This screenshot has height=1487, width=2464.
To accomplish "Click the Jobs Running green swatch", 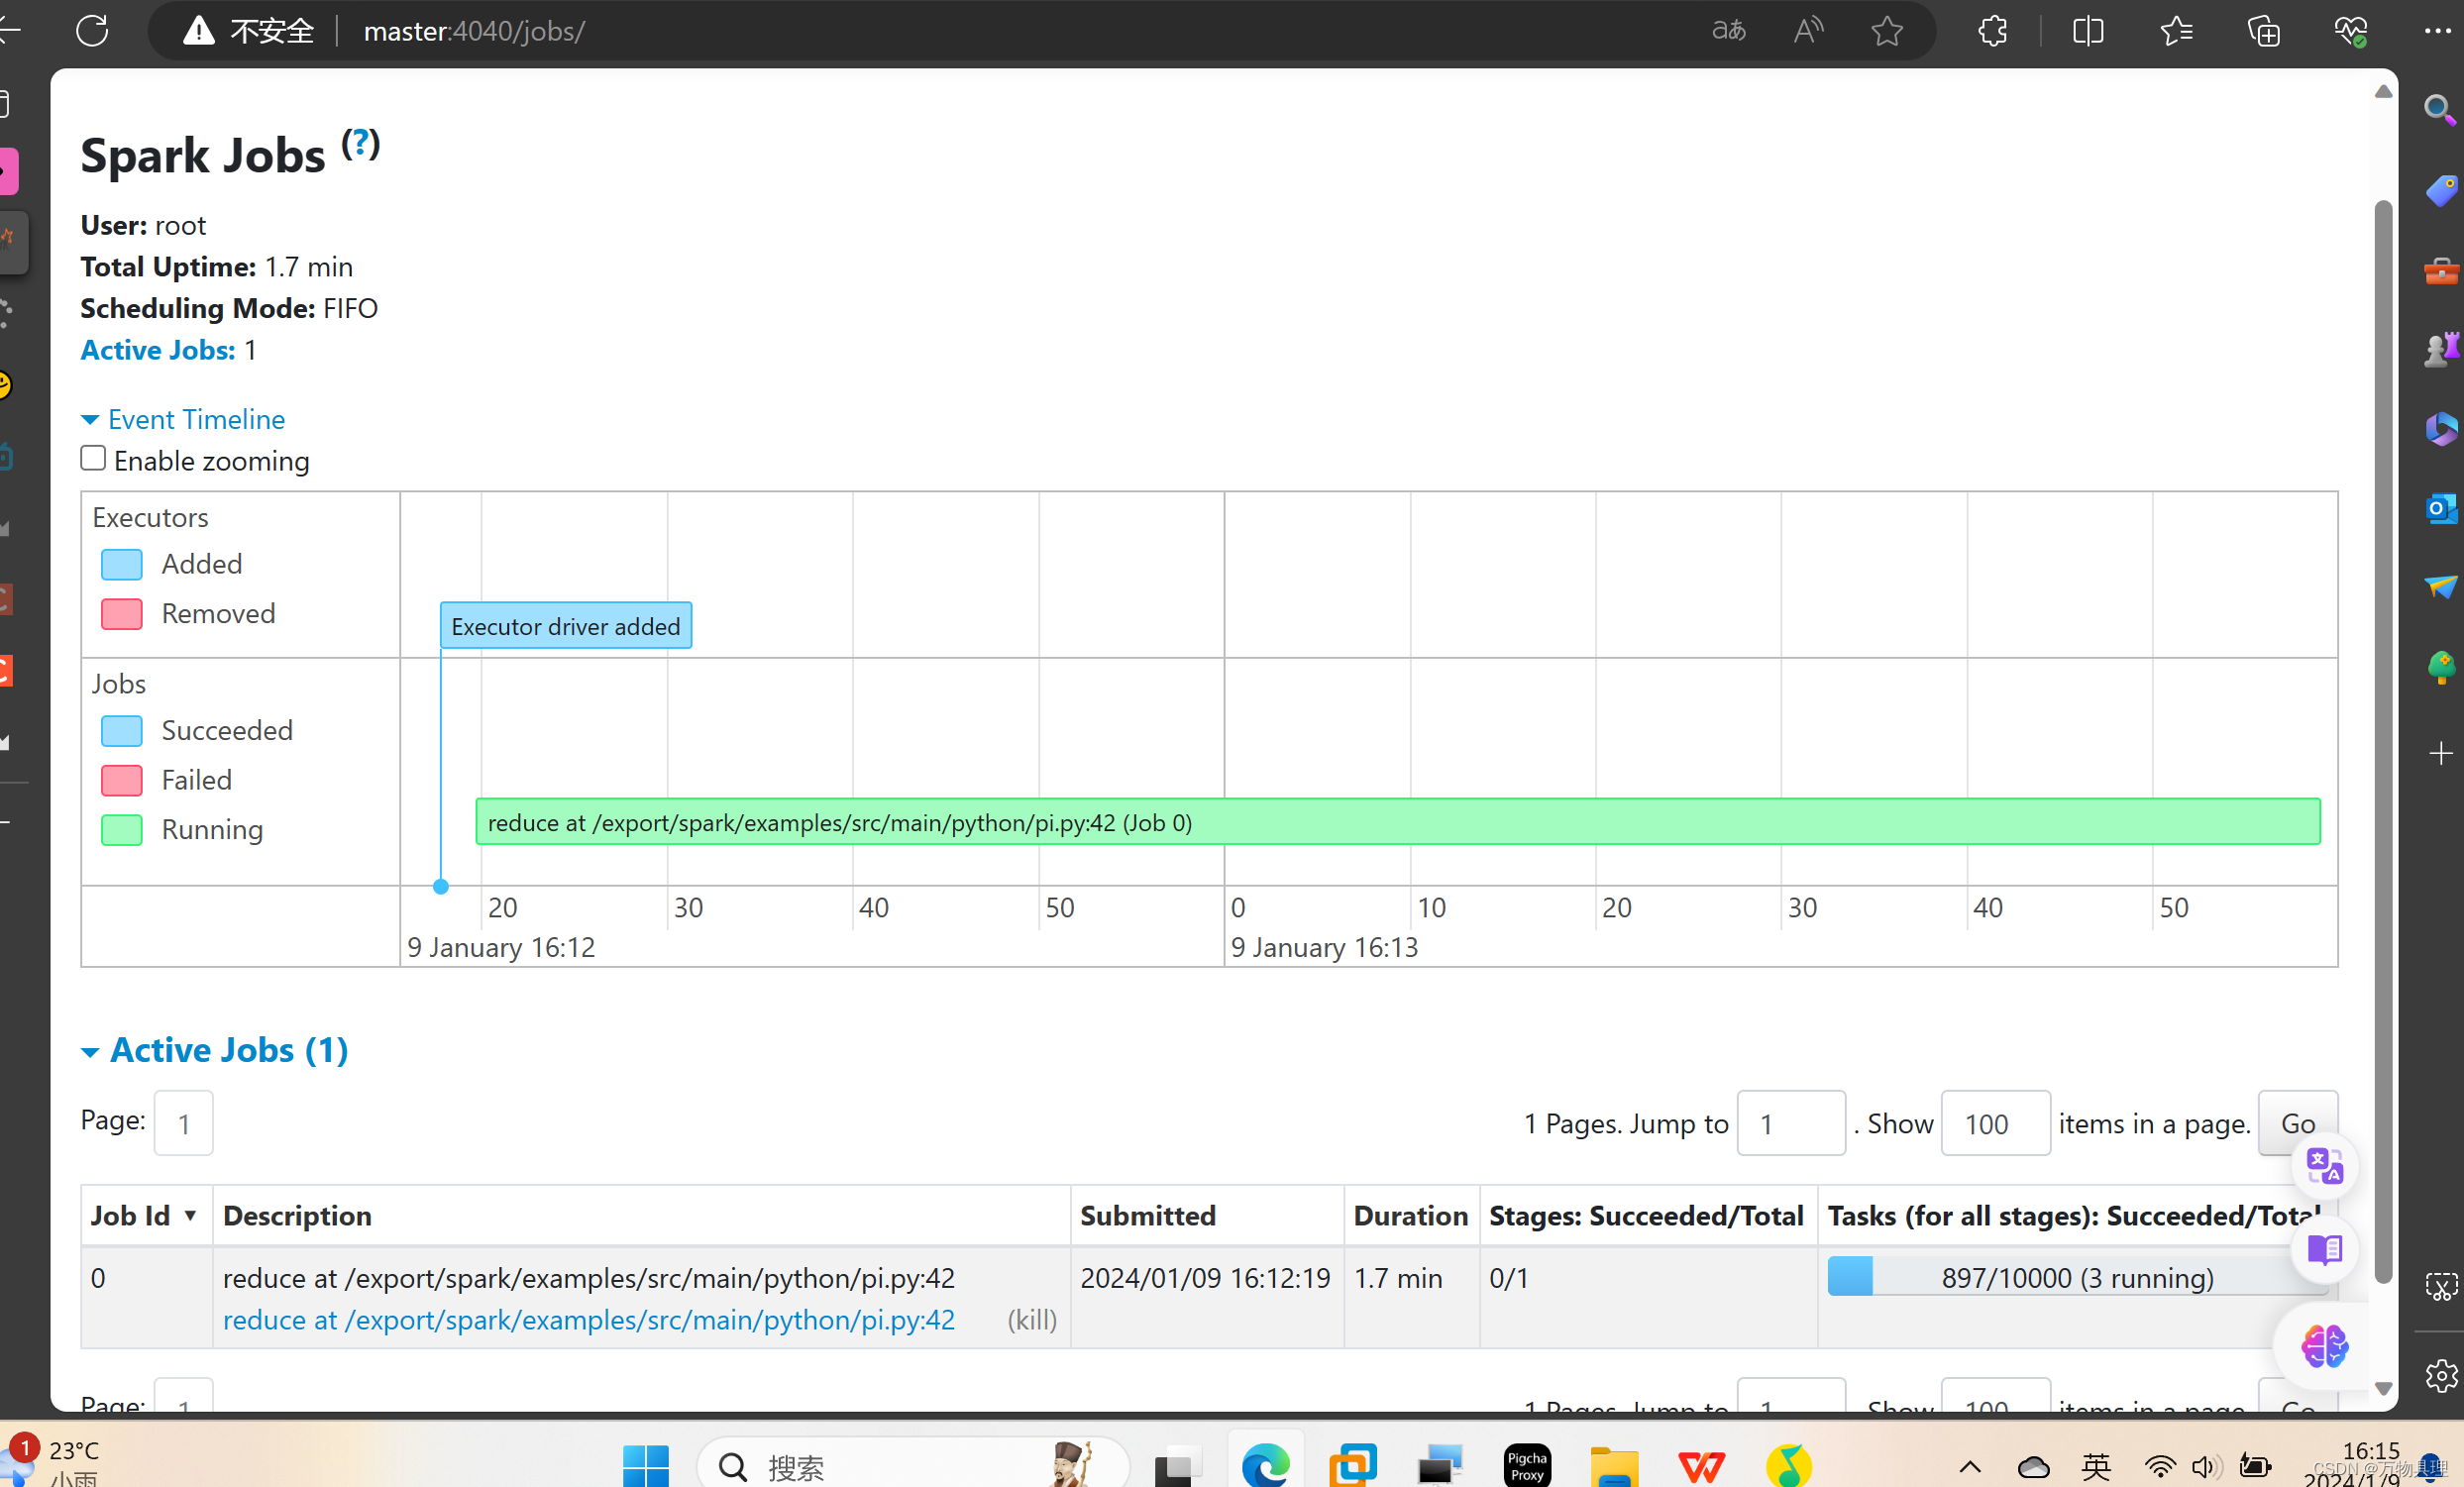I will [122, 830].
